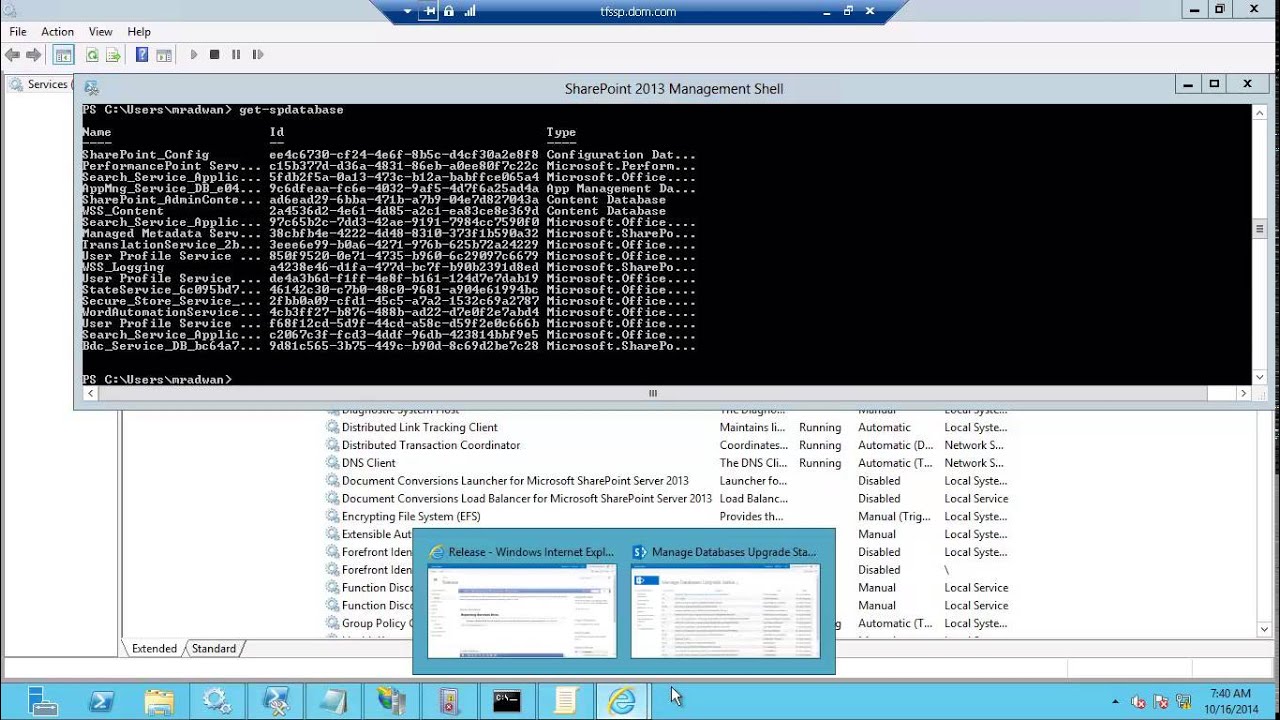Screen dimensions: 1280x720
Task: Open the File menu
Action: click(x=18, y=32)
